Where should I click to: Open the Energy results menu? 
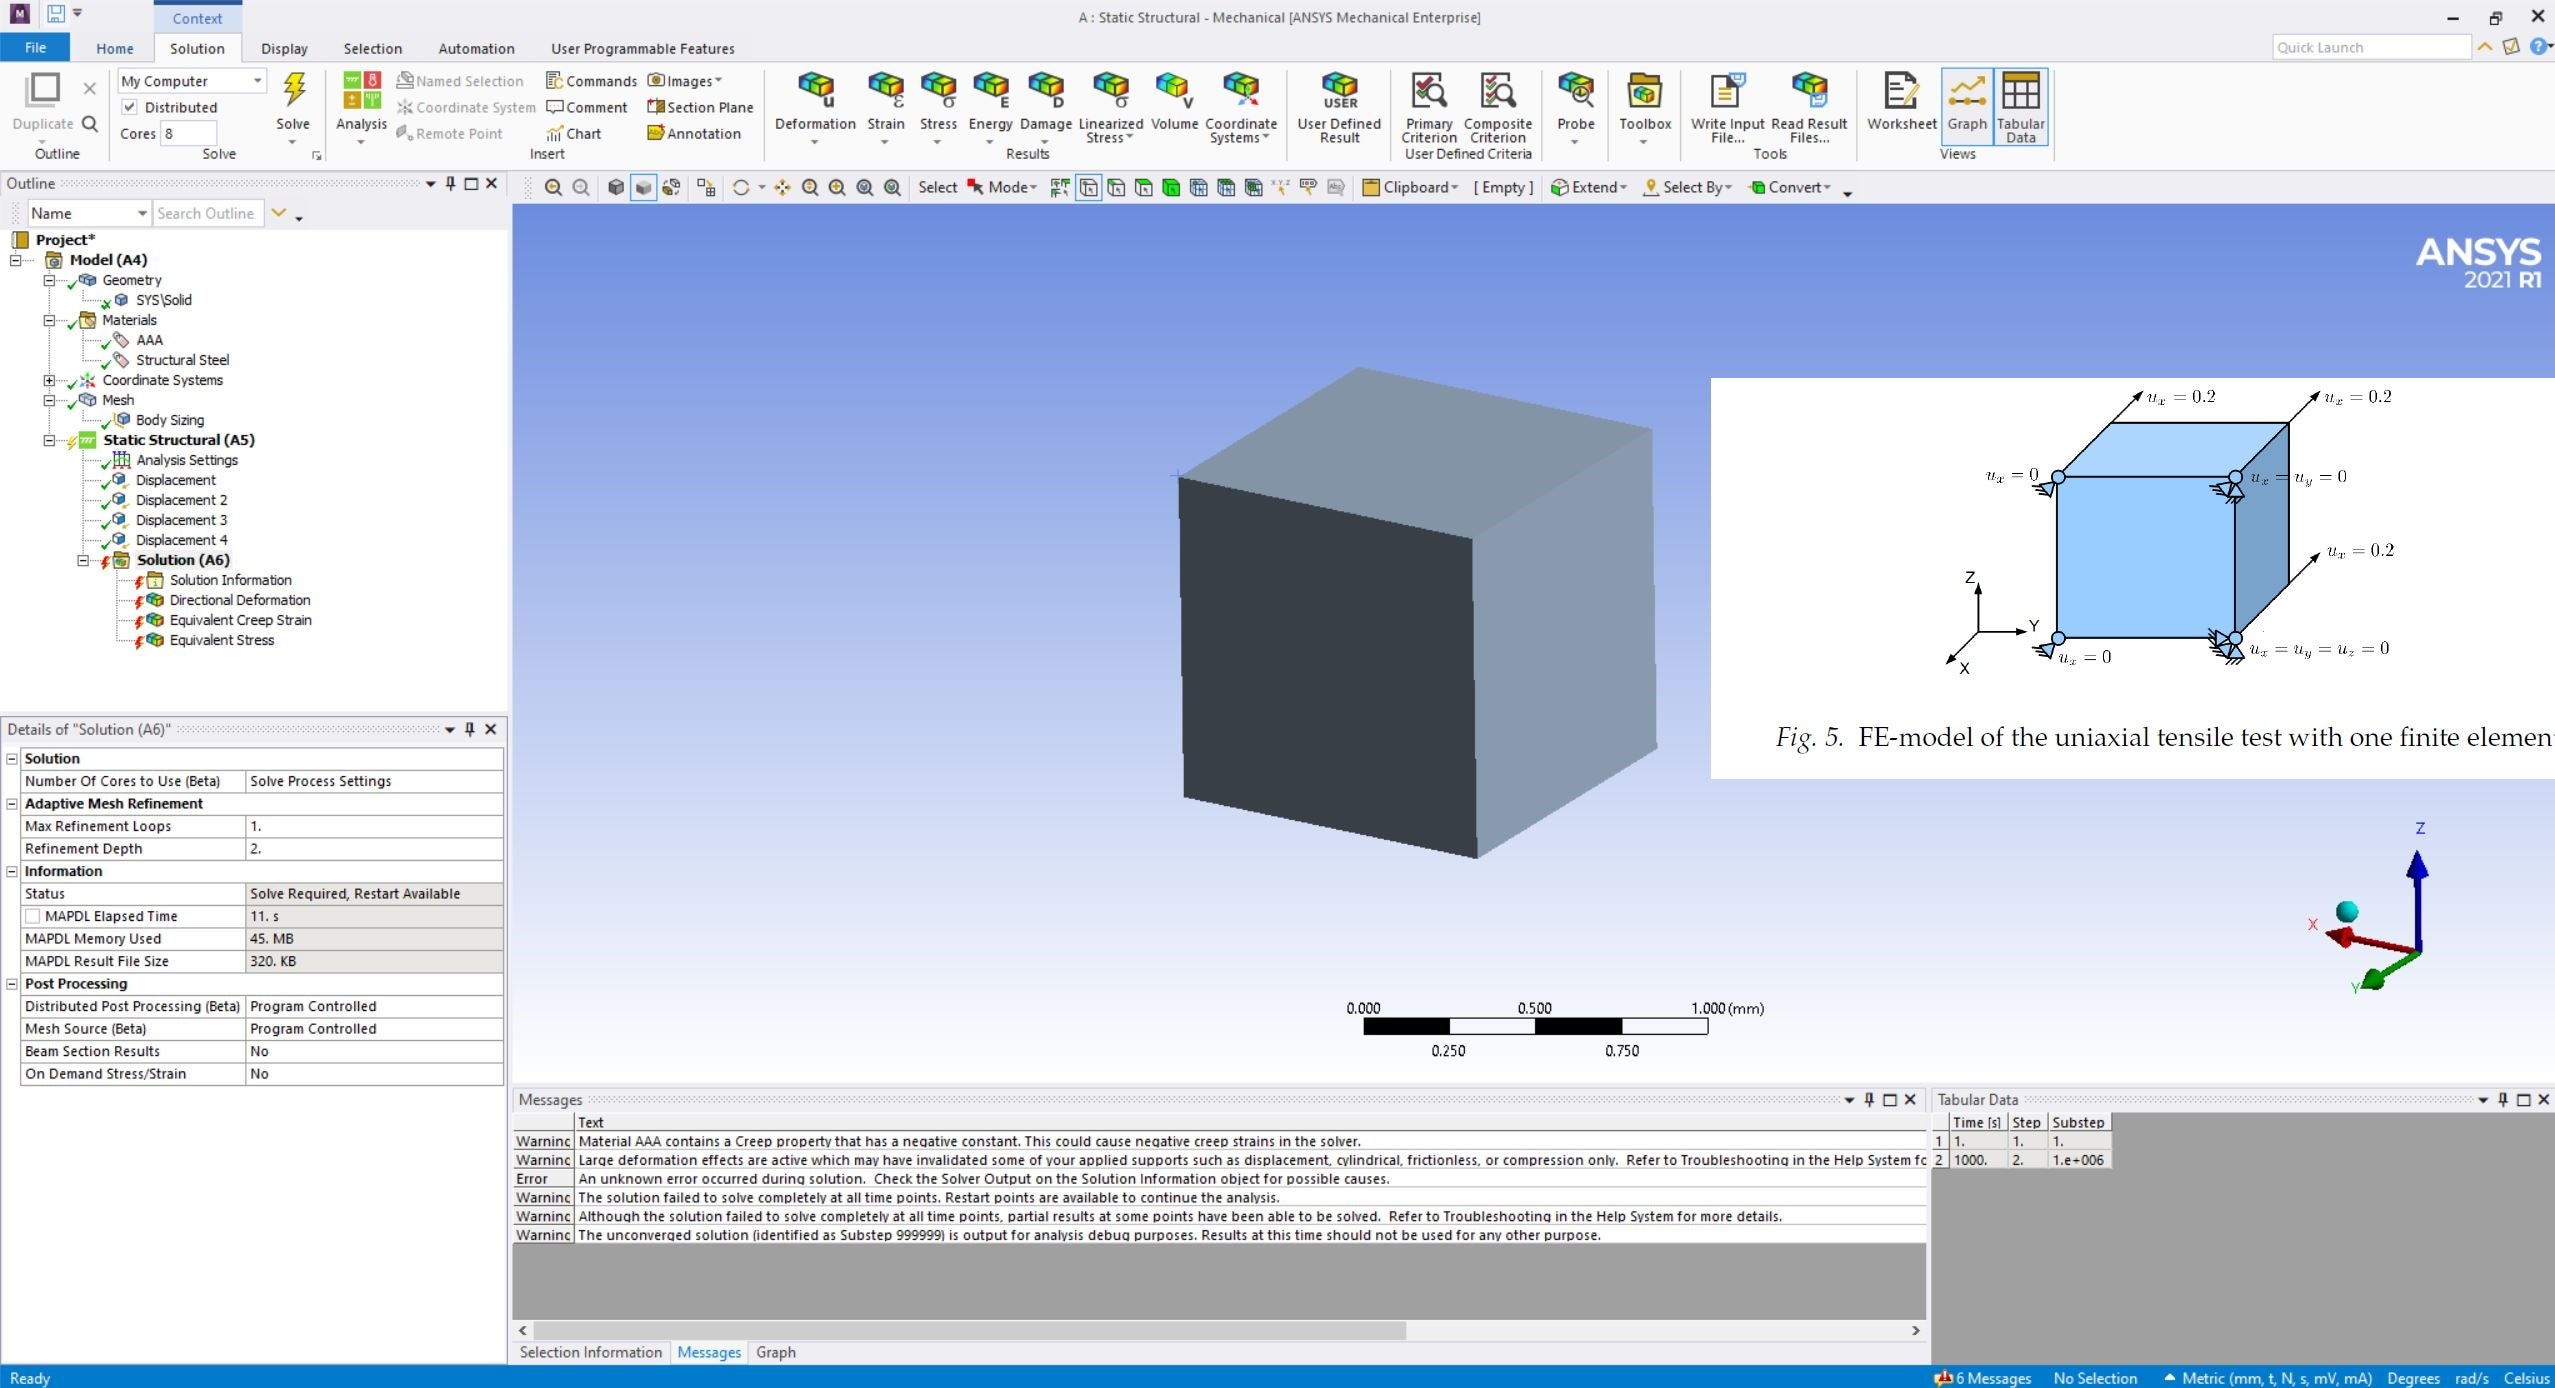tap(990, 108)
